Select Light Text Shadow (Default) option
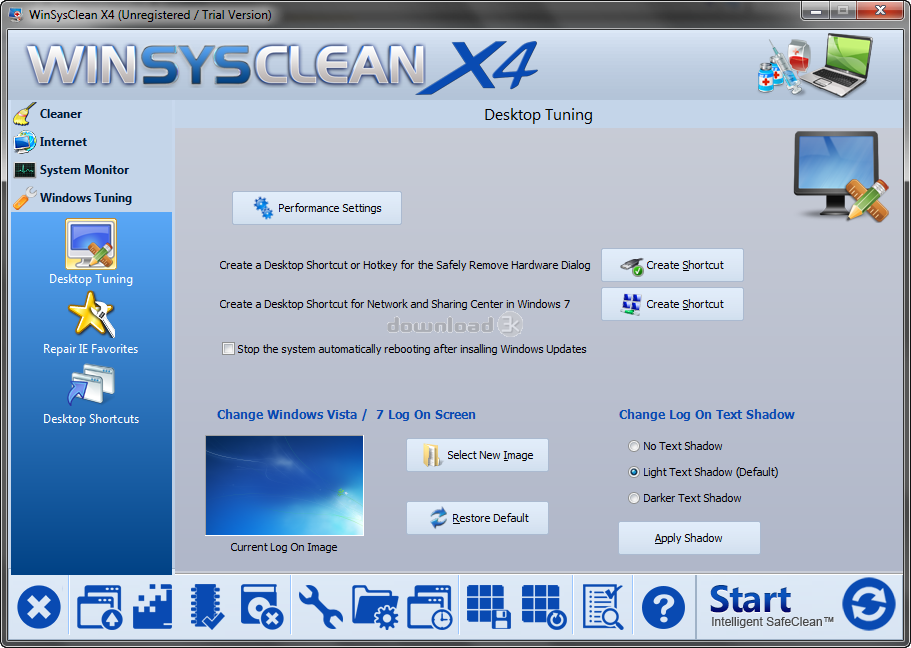Screen dimensions: 911x648 pyautogui.click(x=634, y=472)
